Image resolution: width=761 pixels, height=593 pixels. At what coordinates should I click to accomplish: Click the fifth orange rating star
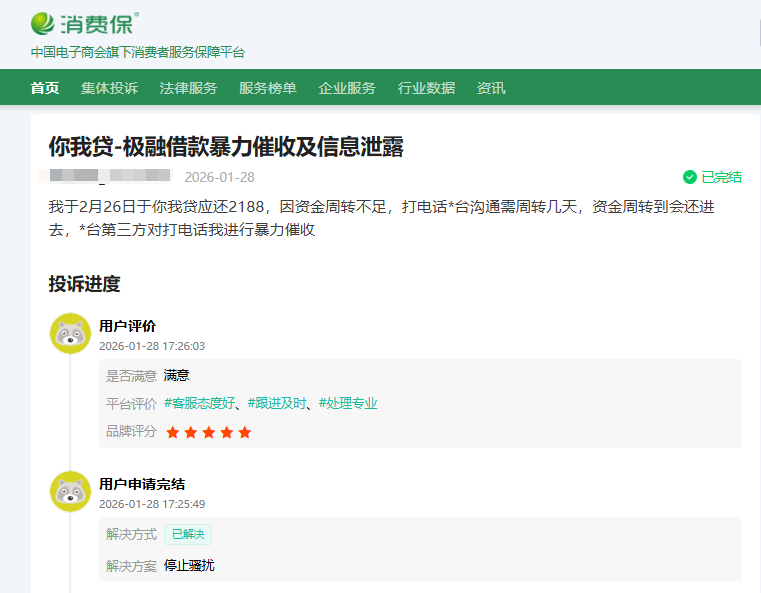245,432
